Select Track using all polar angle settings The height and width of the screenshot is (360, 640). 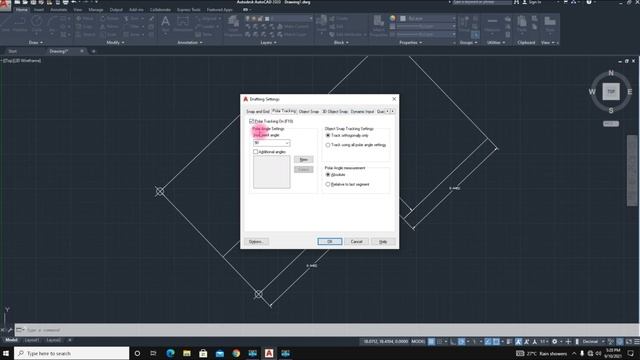(x=328, y=145)
